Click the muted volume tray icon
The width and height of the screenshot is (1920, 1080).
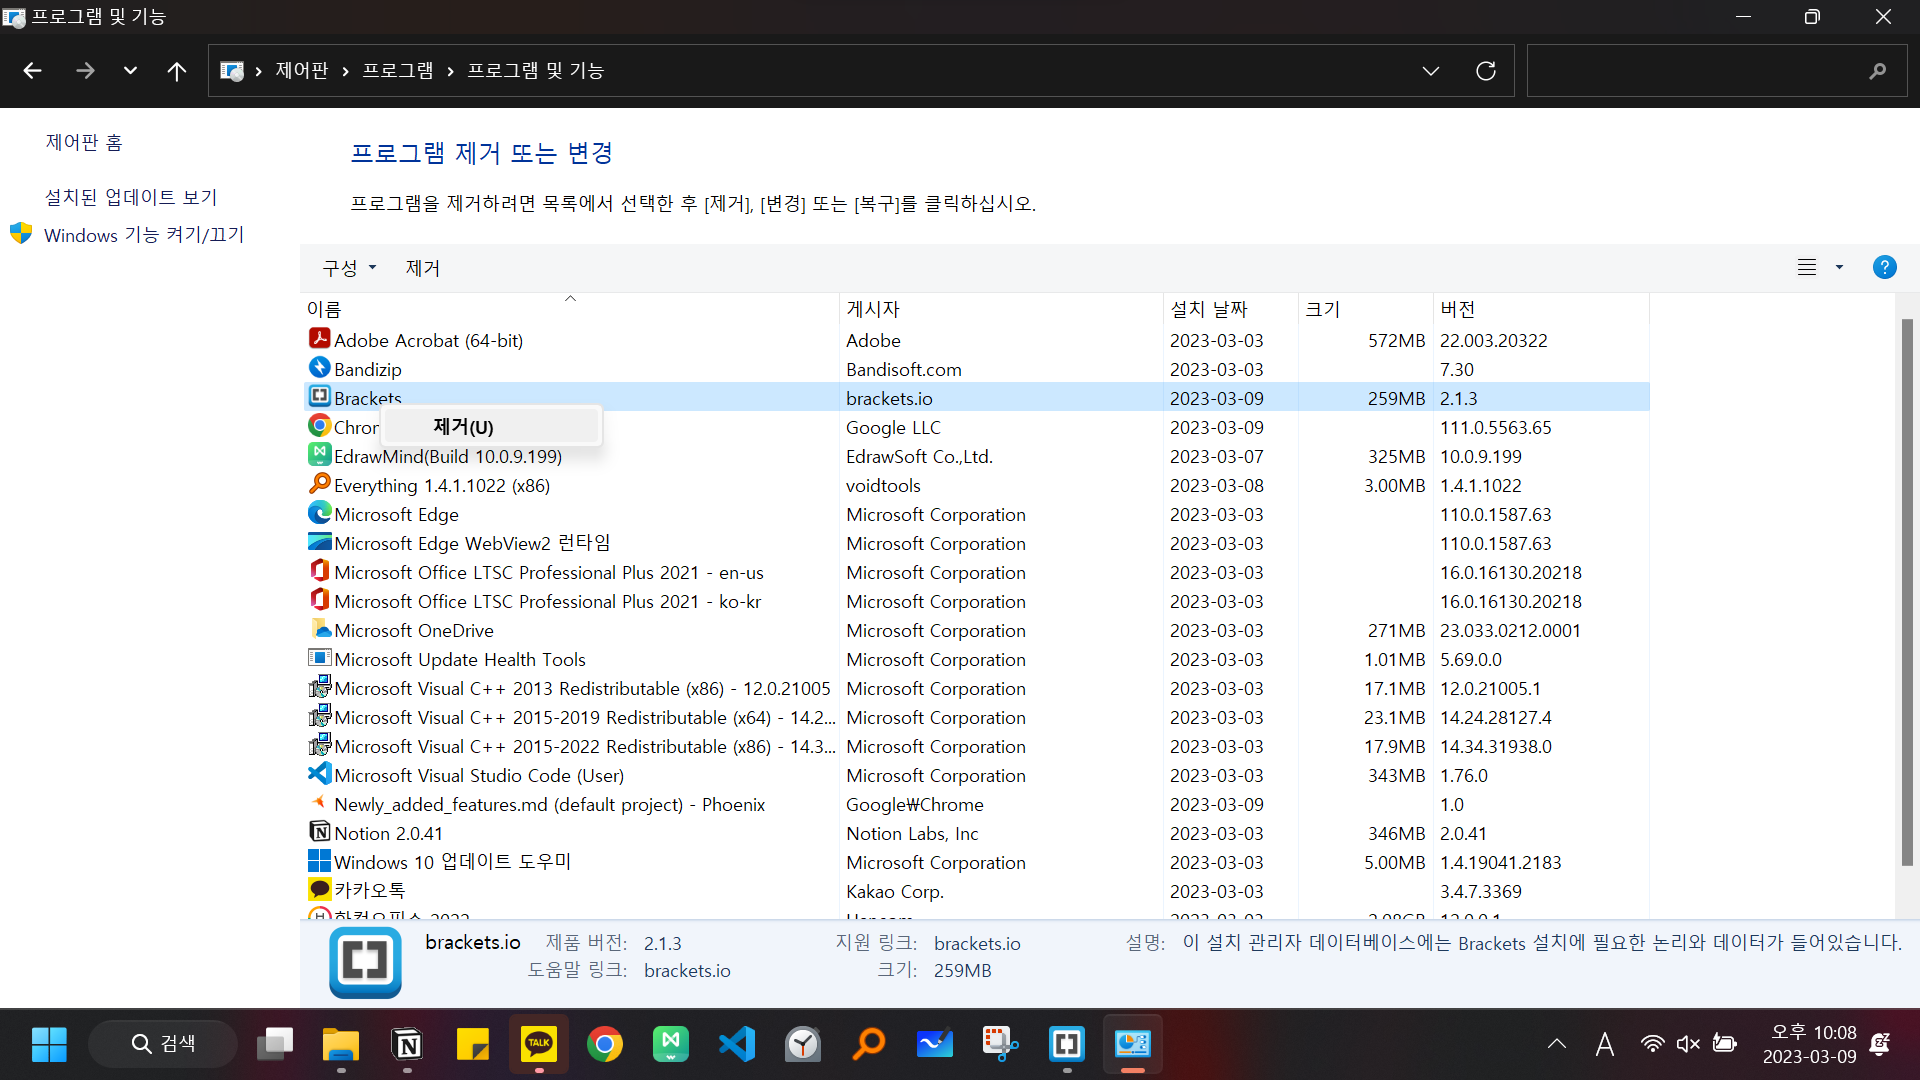pyautogui.click(x=1688, y=1044)
